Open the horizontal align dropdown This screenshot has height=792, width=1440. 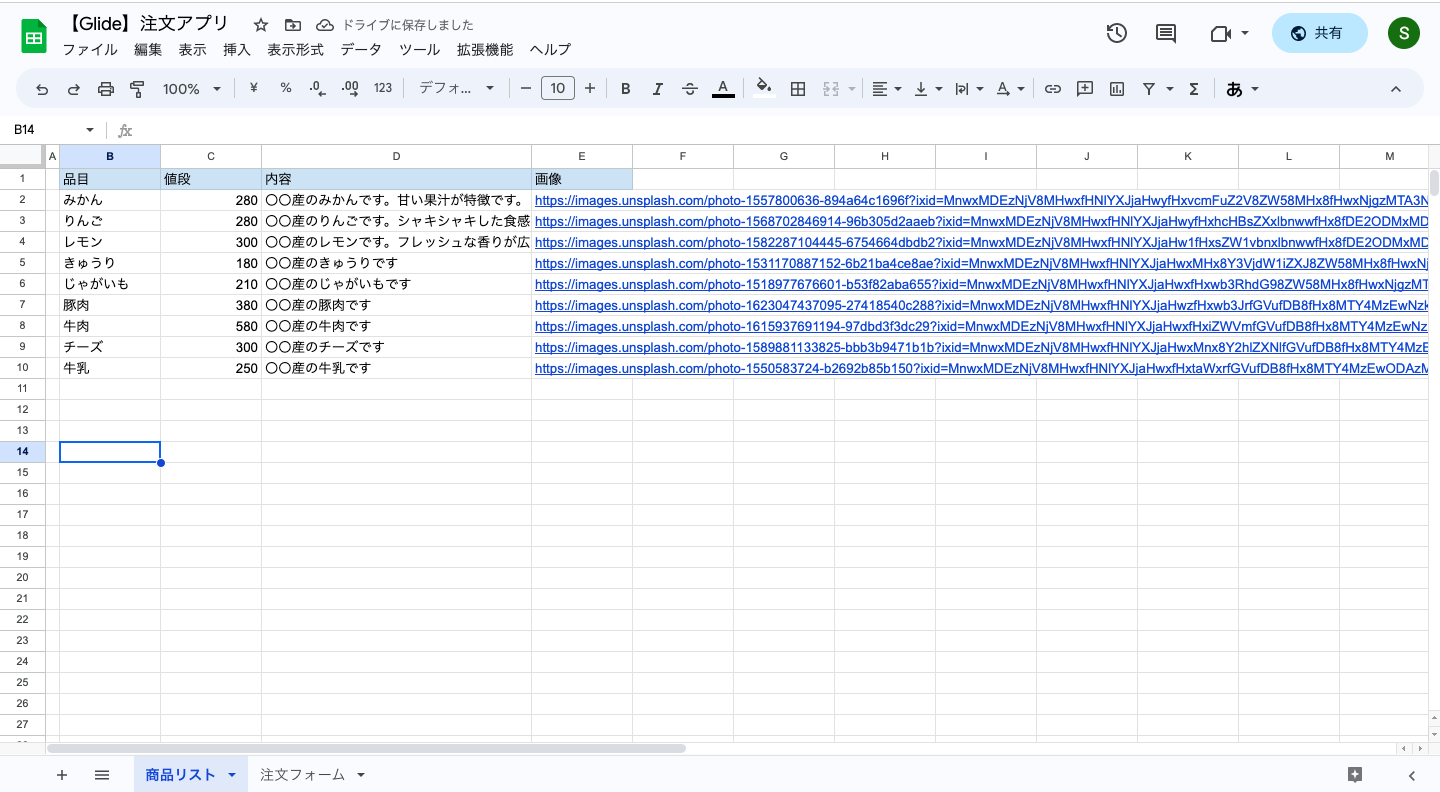886,89
